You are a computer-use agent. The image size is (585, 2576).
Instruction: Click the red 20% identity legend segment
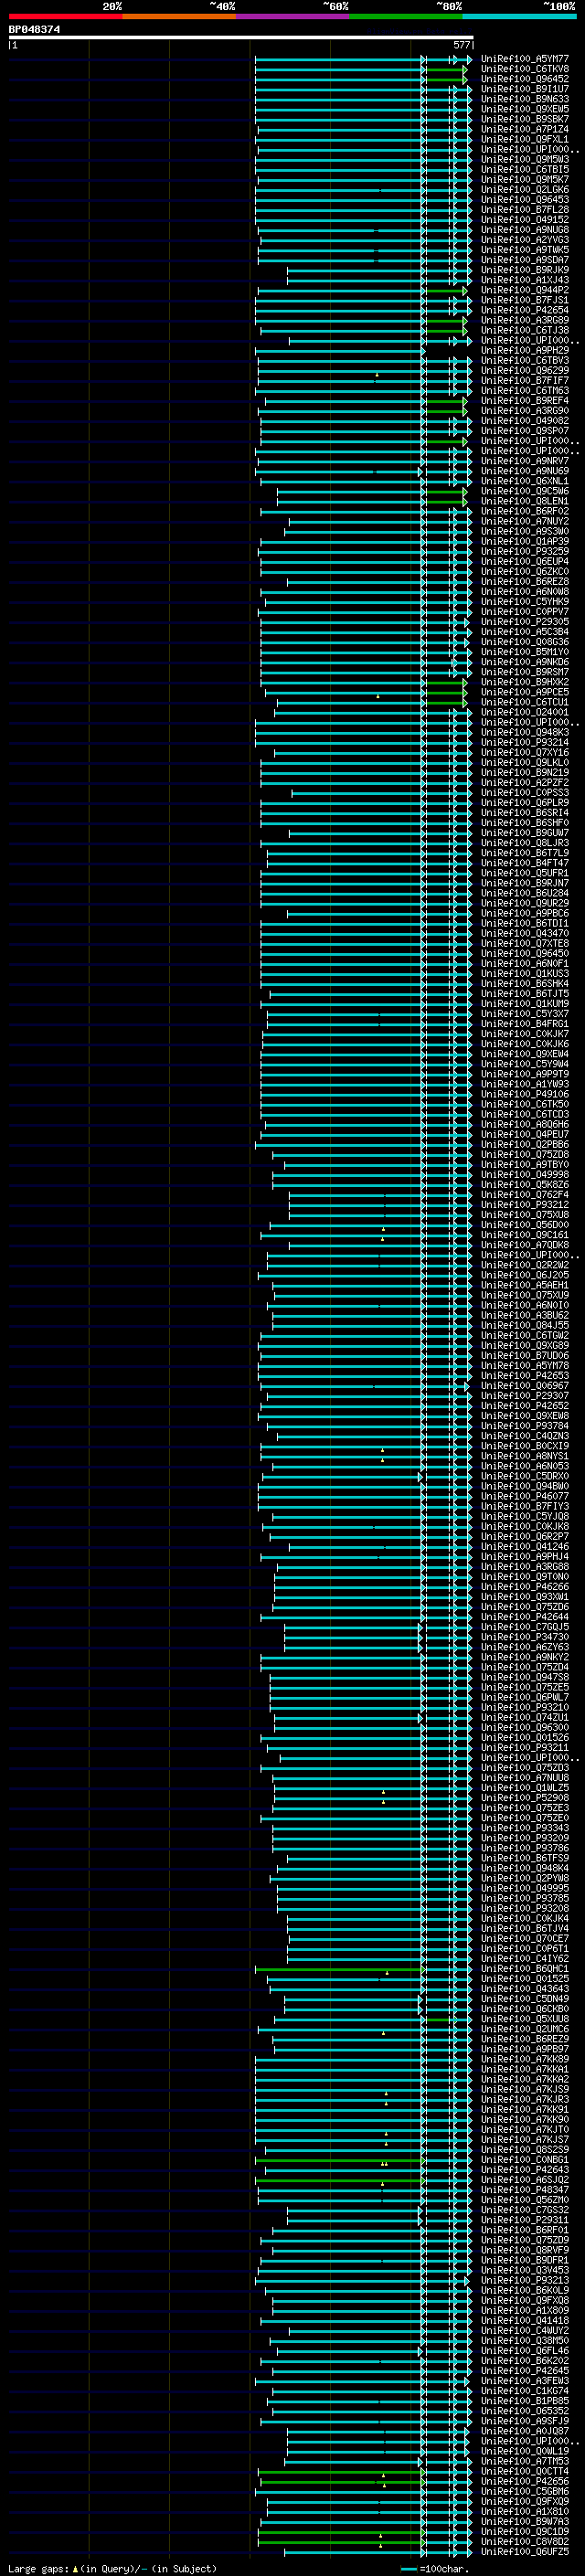tap(65, 16)
